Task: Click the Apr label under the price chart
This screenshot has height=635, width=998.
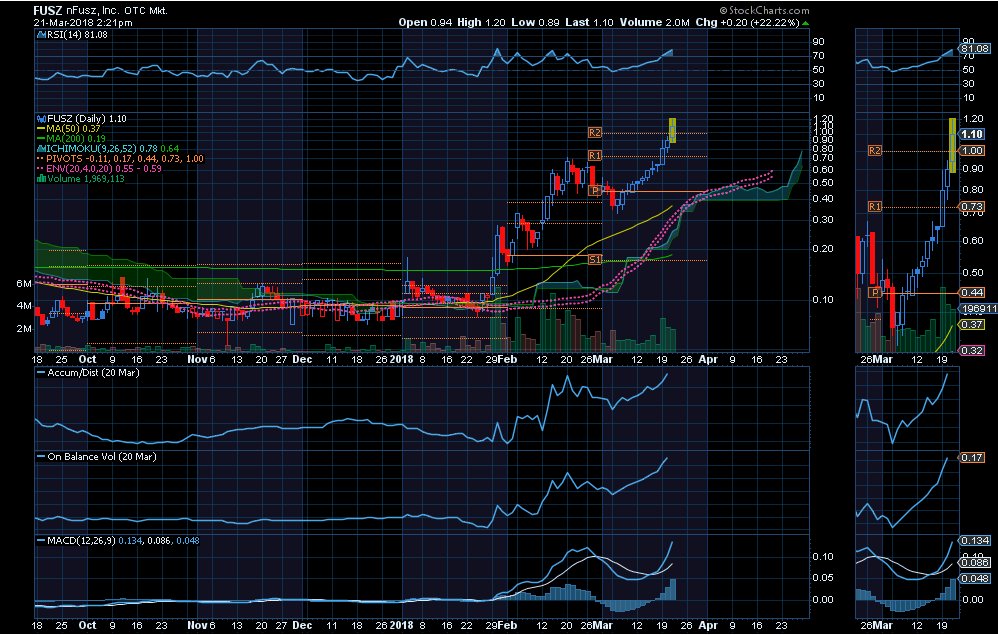Action: 708,359
